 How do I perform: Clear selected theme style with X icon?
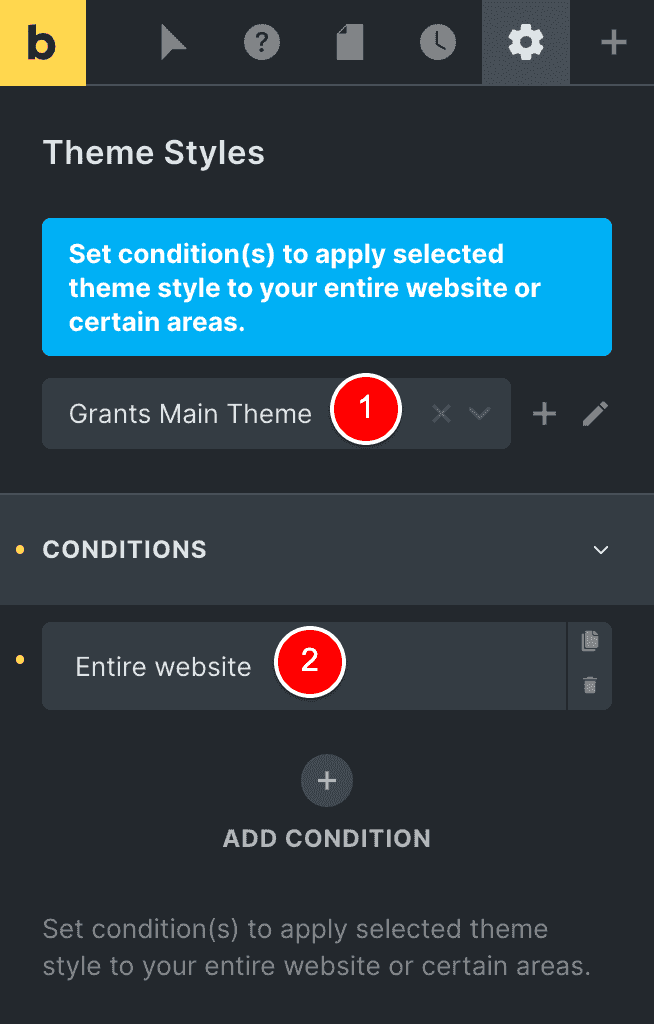pyautogui.click(x=442, y=413)
